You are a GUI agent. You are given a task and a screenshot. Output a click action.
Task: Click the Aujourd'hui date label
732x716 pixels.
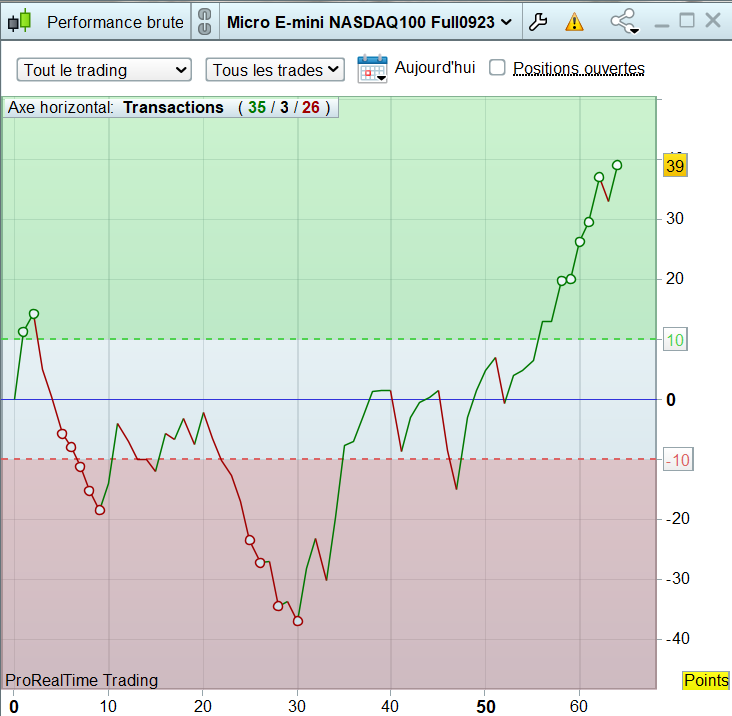tap(435, 68)
